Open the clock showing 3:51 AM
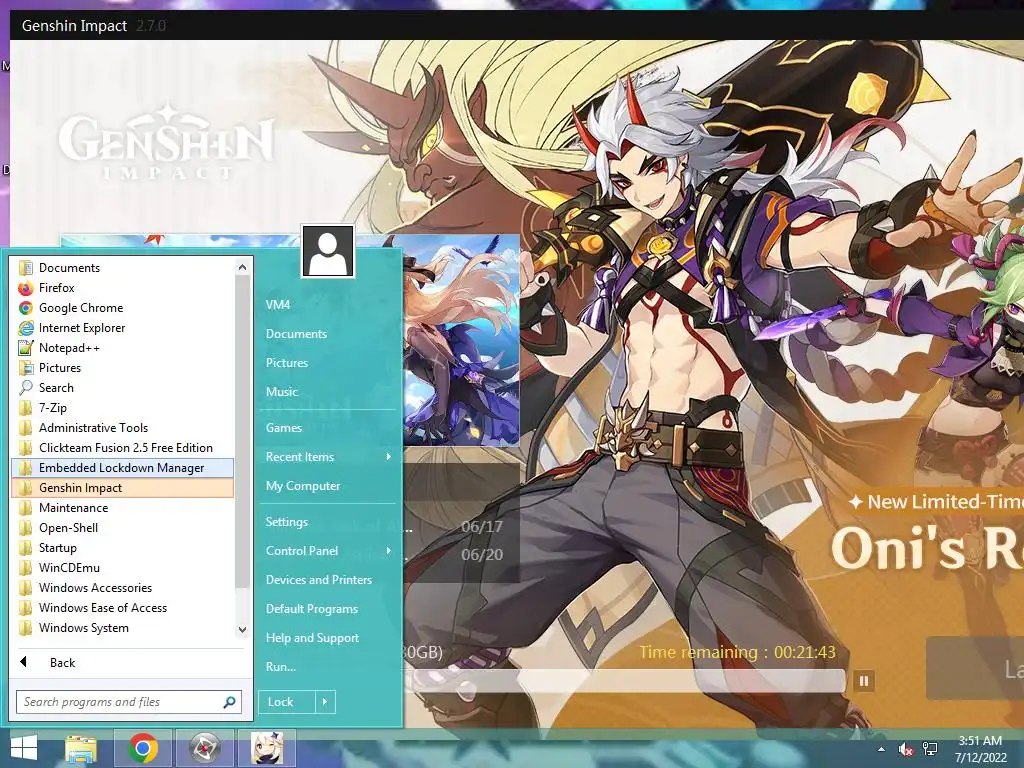1024x768 pixels. click(x=980, y=749)
